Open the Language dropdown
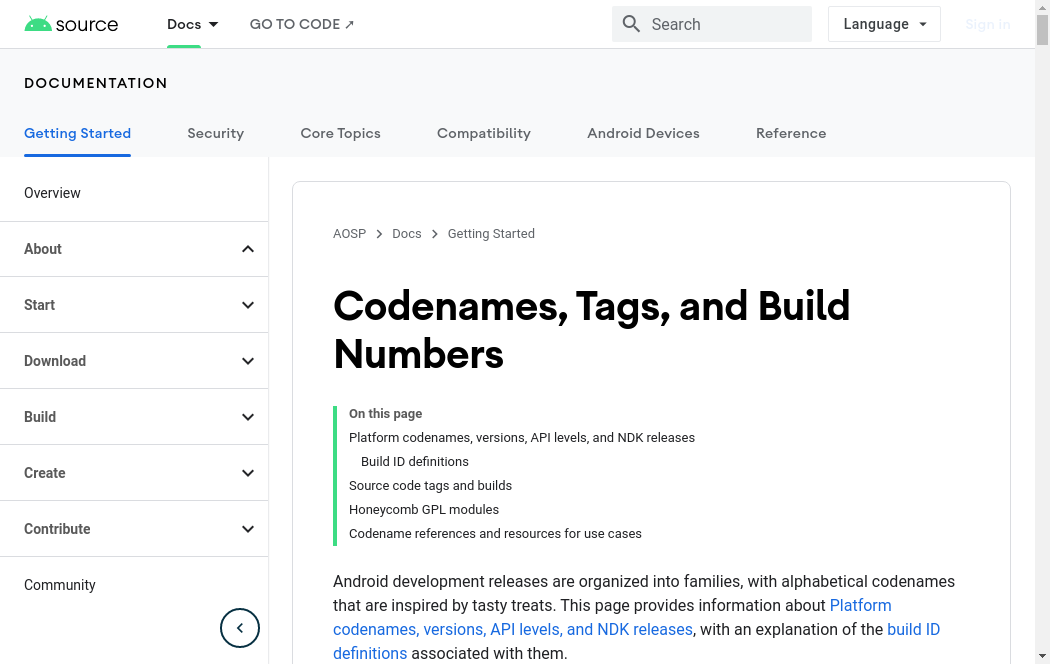 (x=884, y=24)
